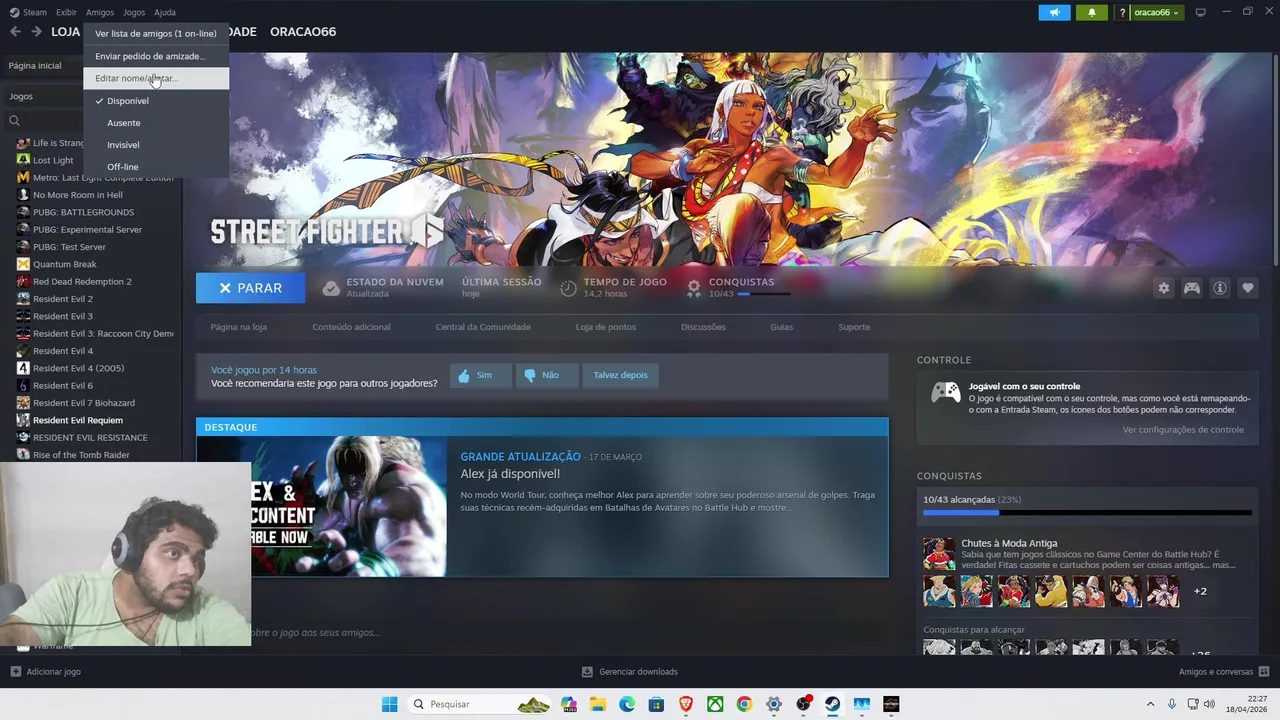Open Microsoft Edge from the taskbar
Screen dimensions: 1280x720
627,704
